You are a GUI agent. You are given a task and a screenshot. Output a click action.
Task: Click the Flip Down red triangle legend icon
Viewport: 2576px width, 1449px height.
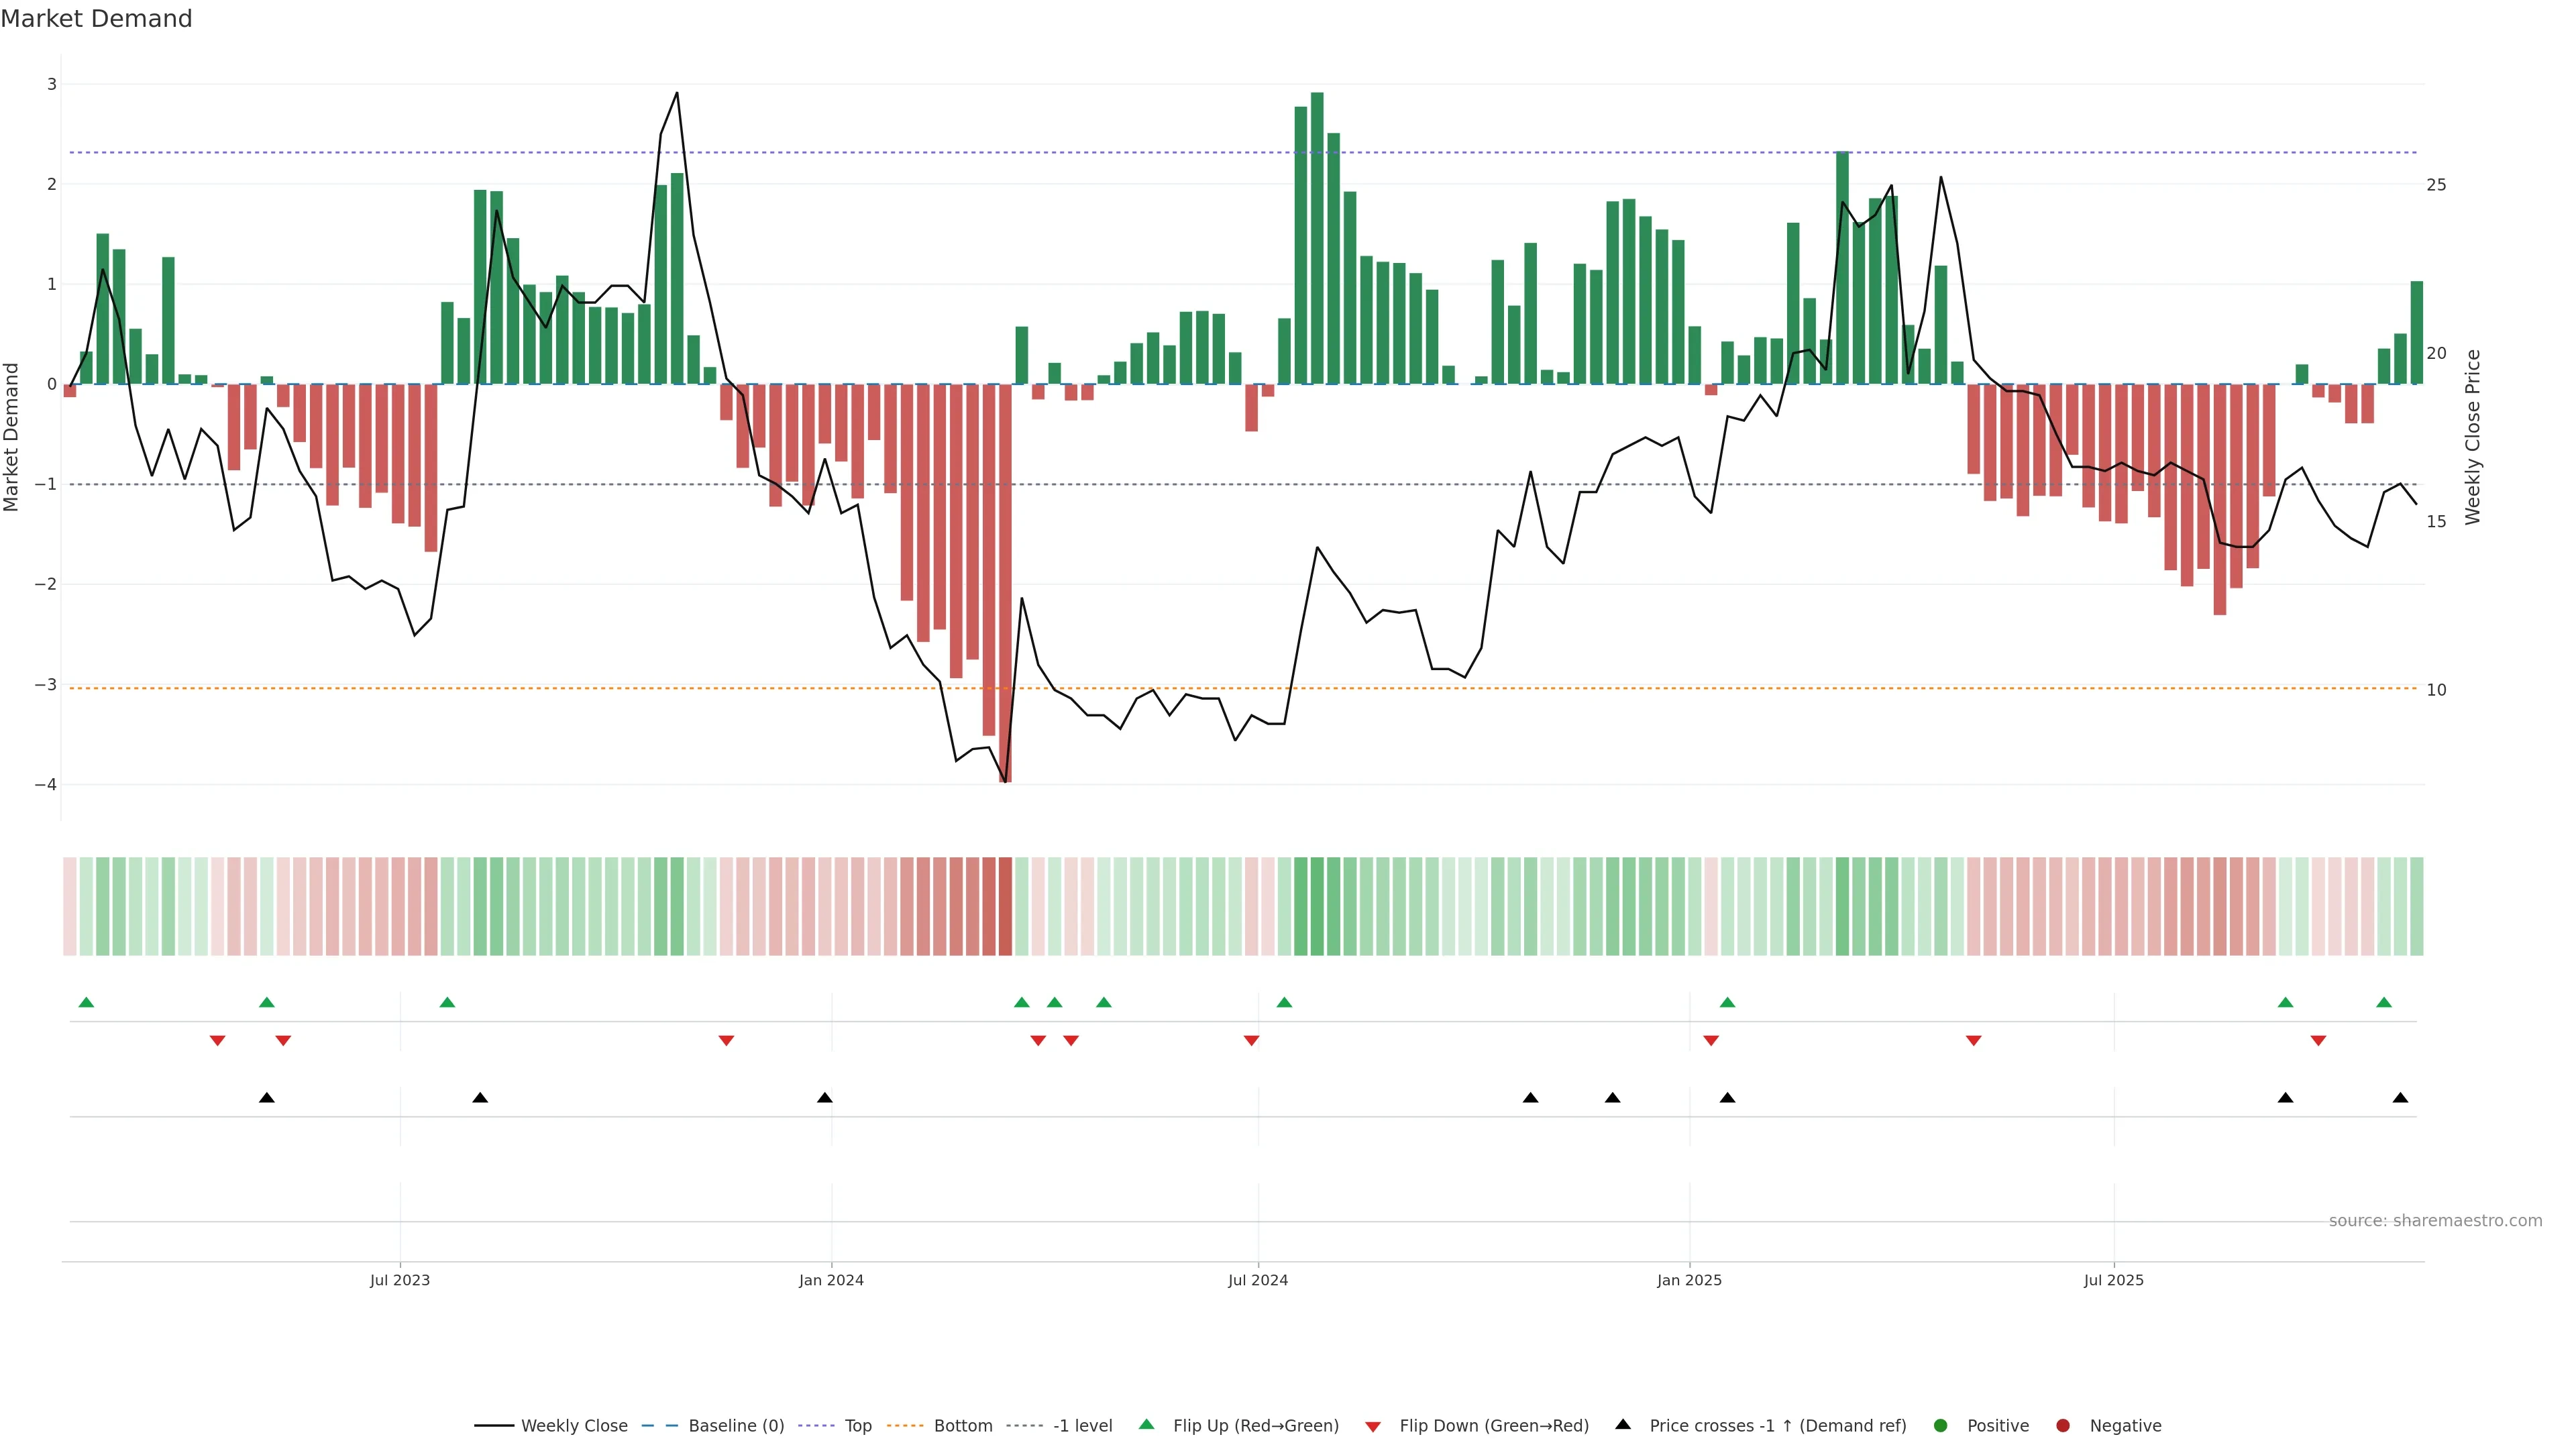click(x=1373, y=1426)
